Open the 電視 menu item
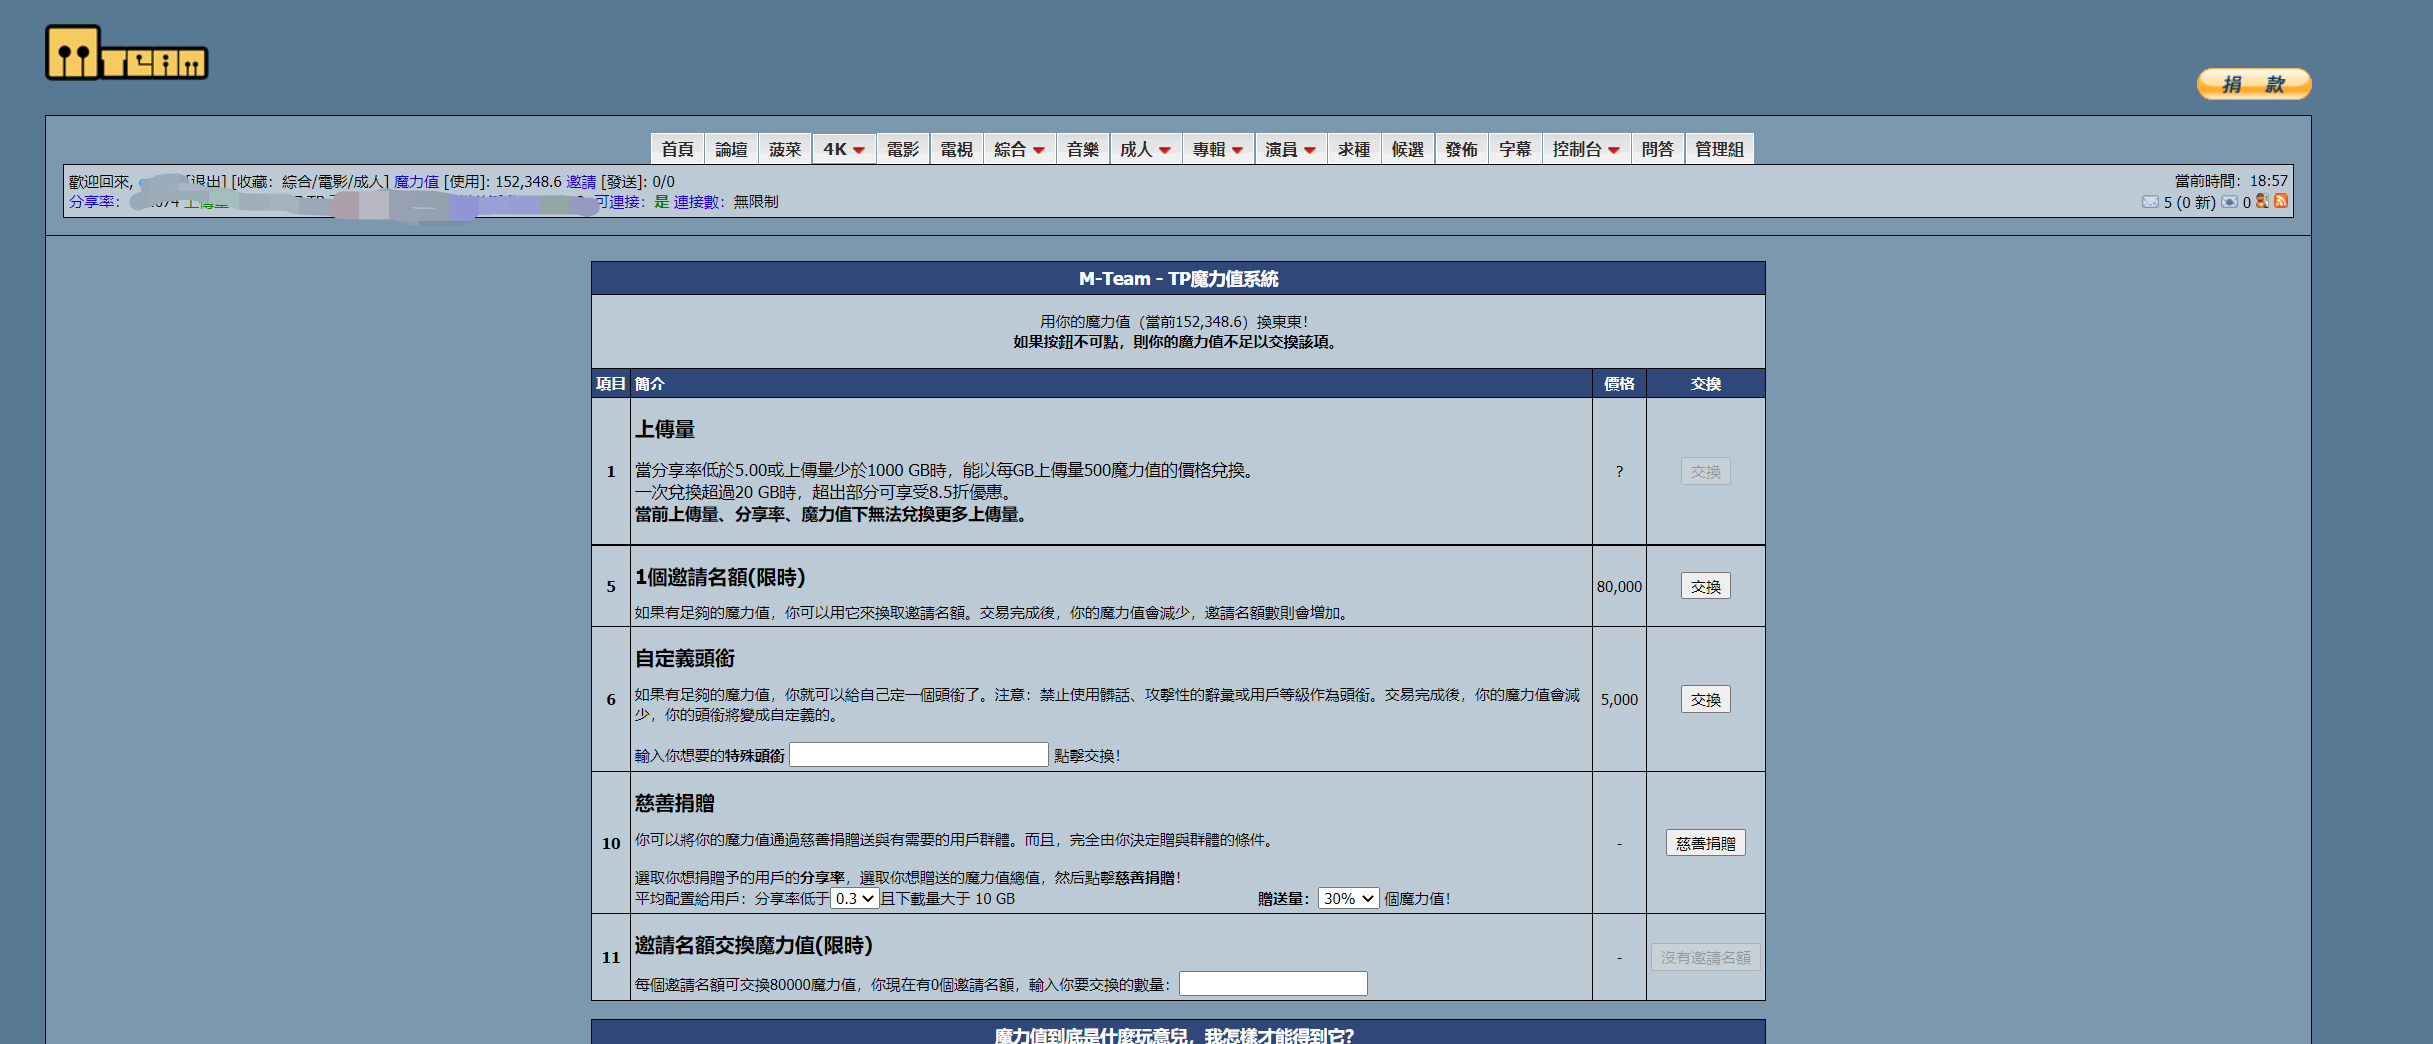Screen dimensions: 2433x1044 957,149
